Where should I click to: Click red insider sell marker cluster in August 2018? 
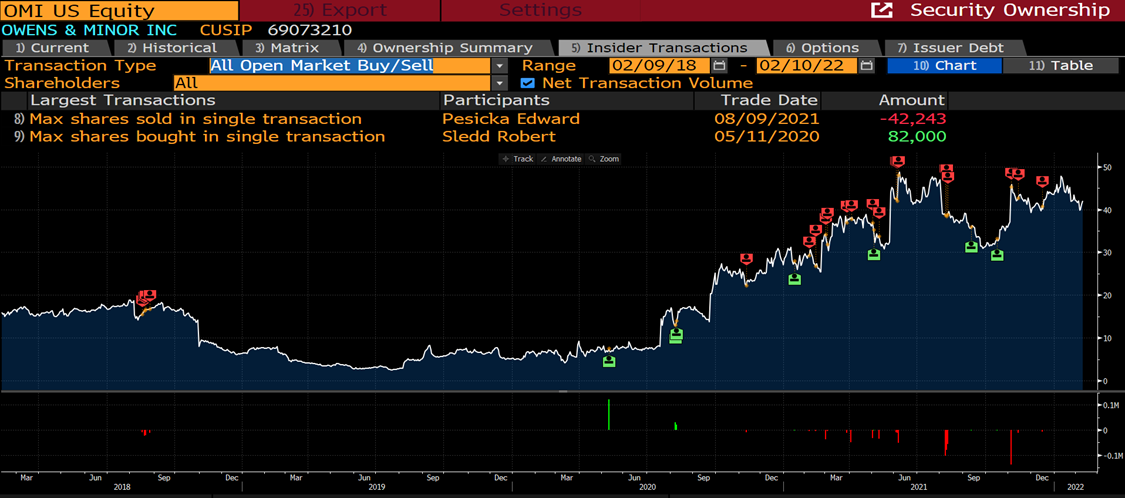tap(147, 296)
